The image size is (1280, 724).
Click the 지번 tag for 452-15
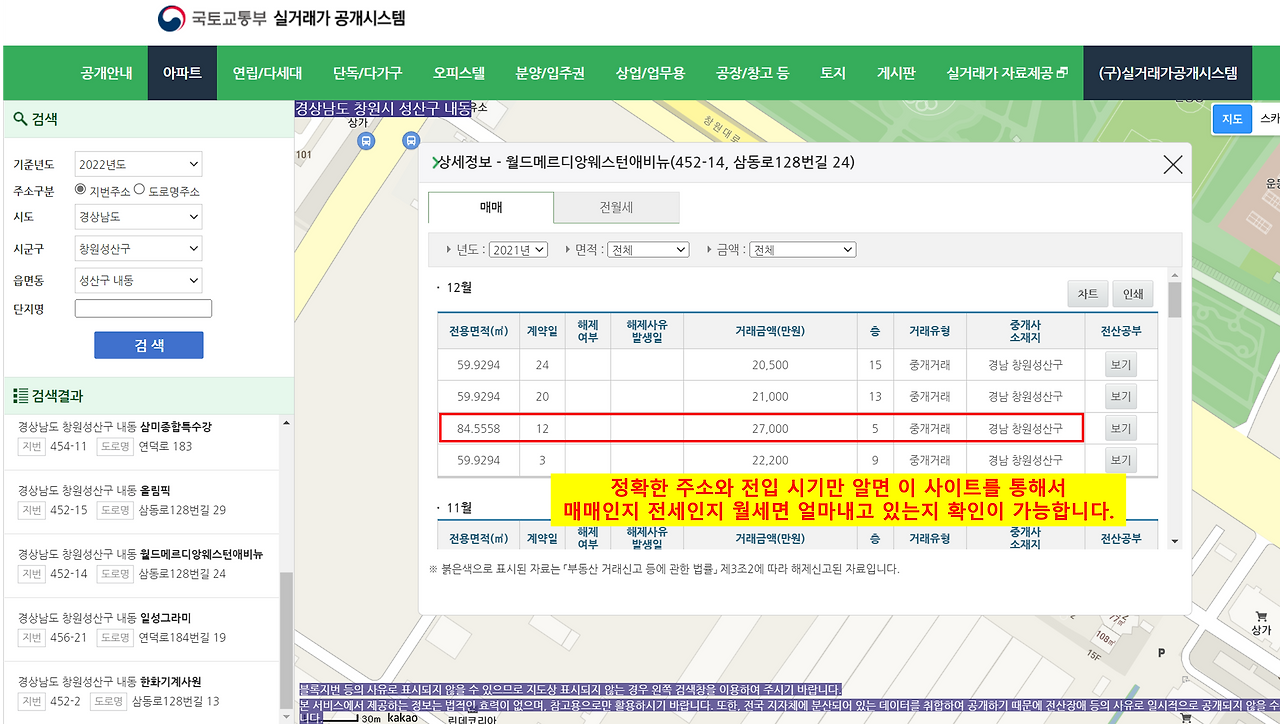click(32, 510)
